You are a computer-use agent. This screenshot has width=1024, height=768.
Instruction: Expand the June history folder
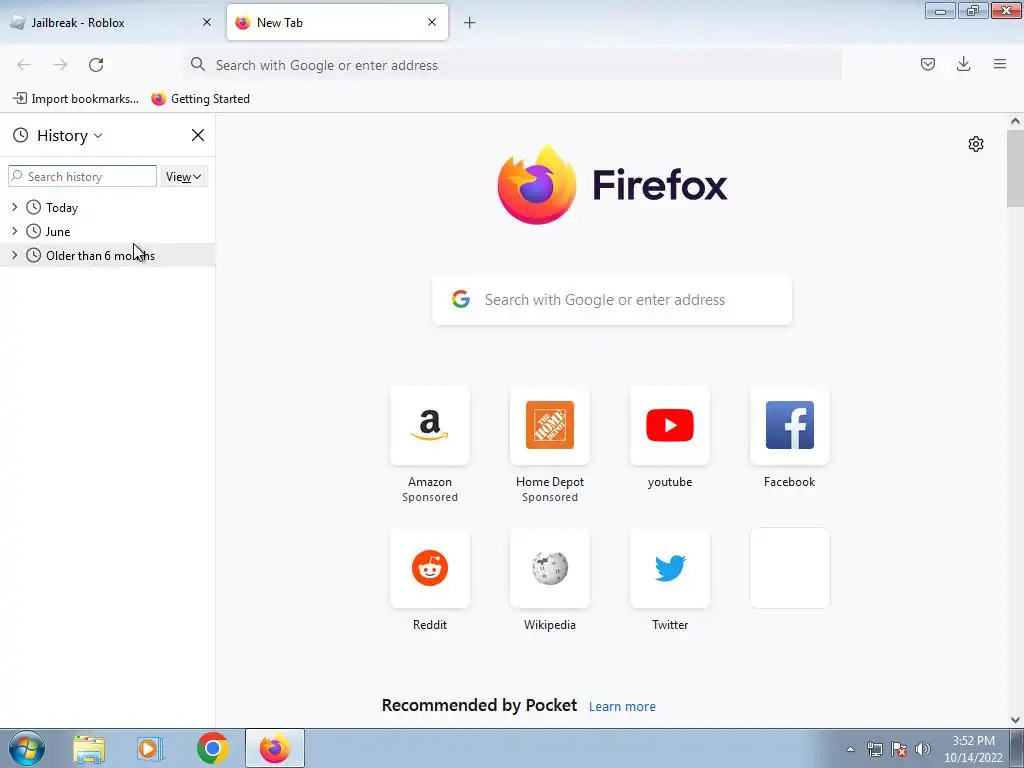[x=14, y=231]
